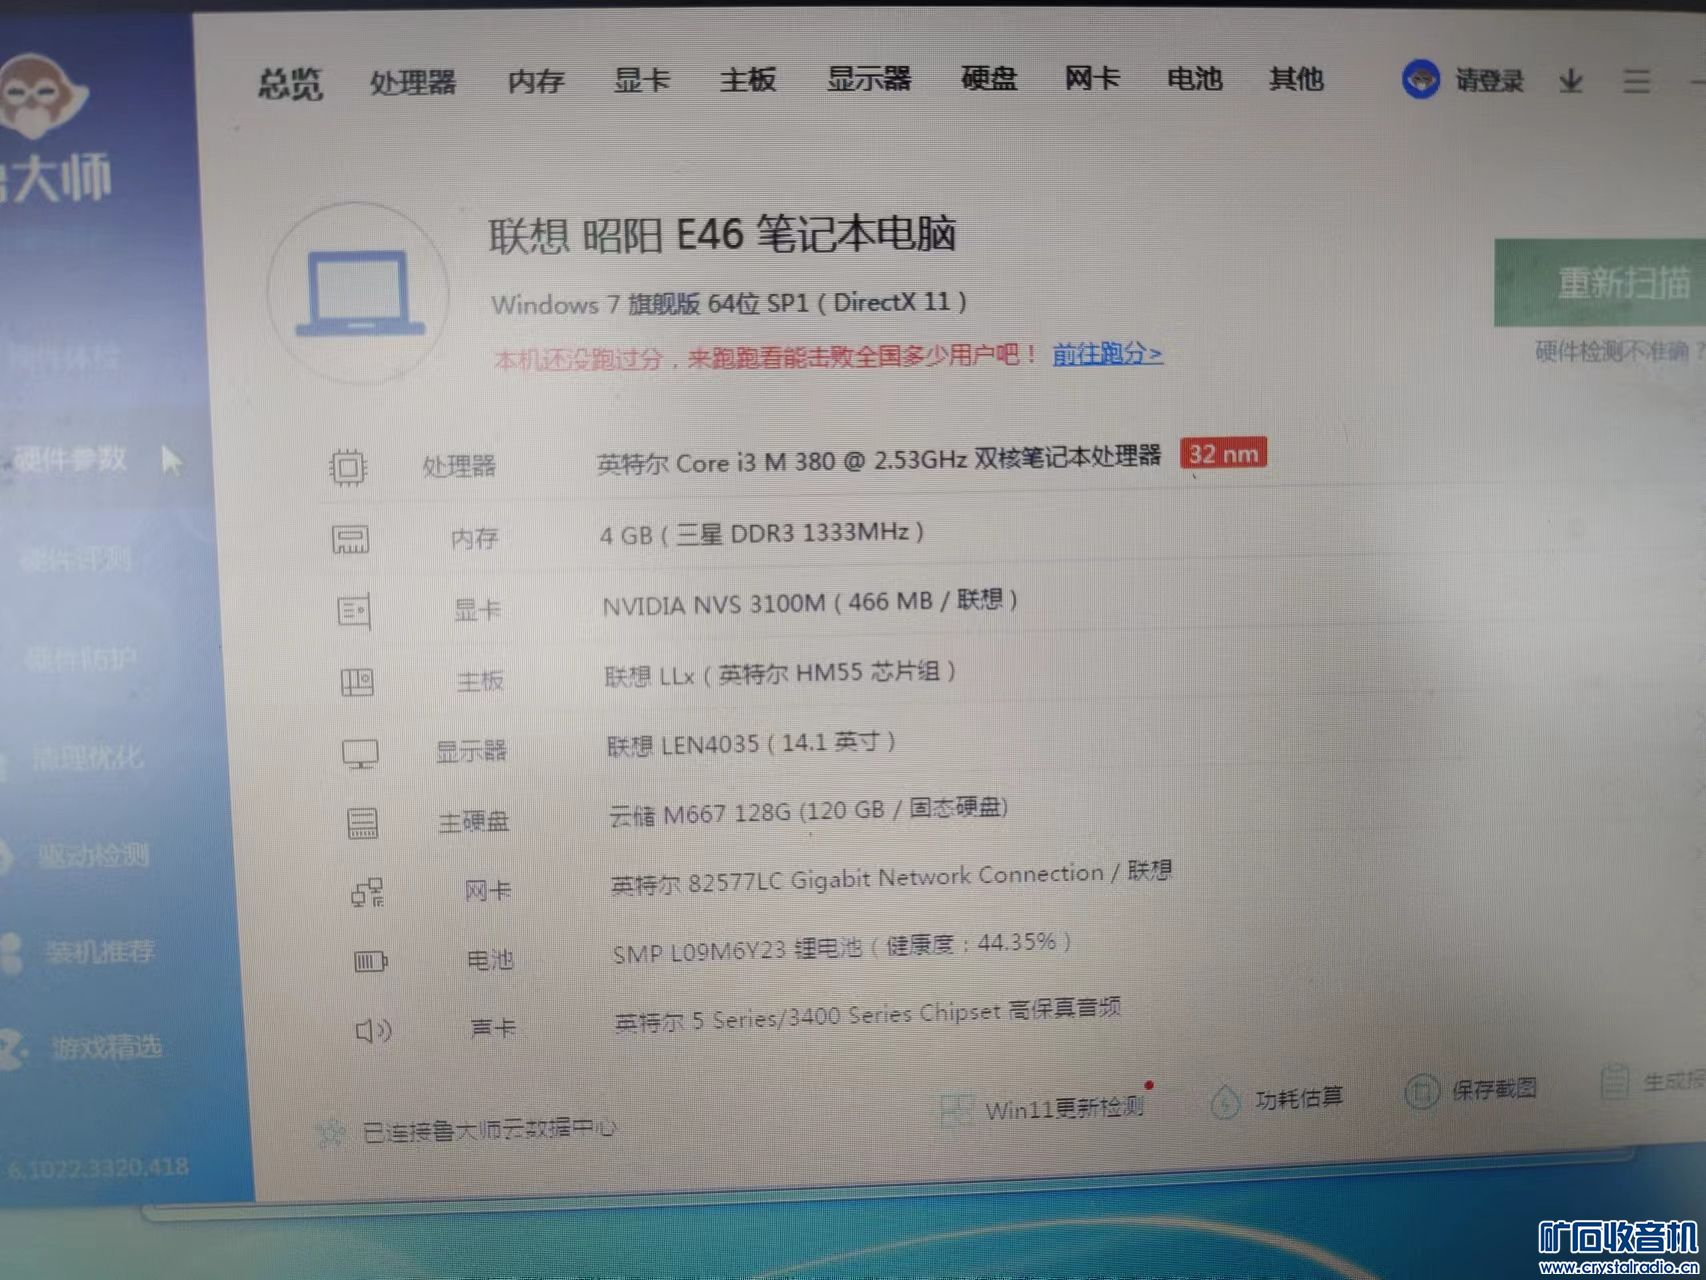Select the 硬盘 tab
The image size is (1706, 1280).
coord(989,78)
